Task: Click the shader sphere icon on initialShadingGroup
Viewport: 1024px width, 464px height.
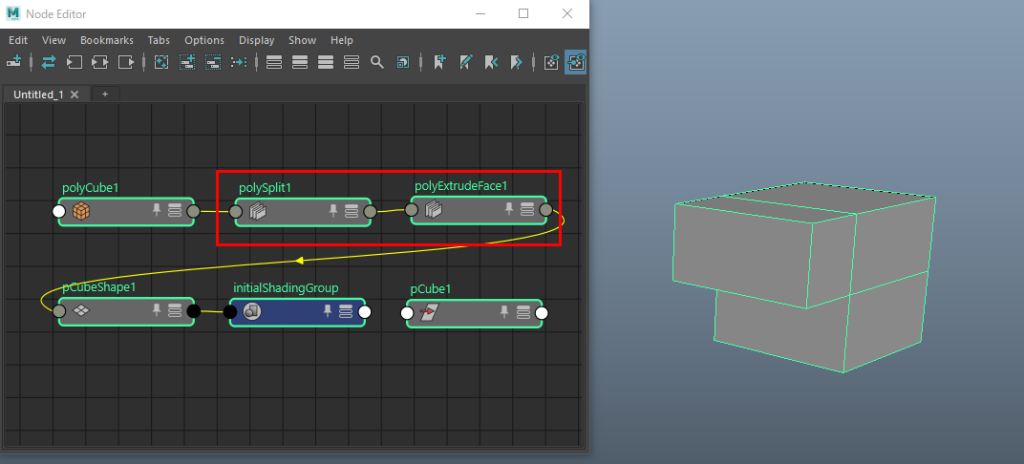Action: tap(251, 312)
